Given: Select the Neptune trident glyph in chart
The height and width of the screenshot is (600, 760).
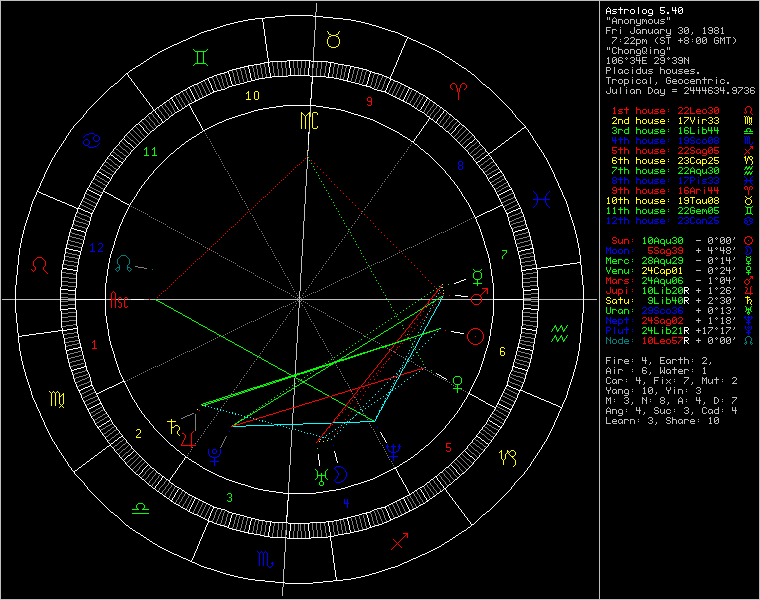Looking at the screenshot, I should 394,452.
